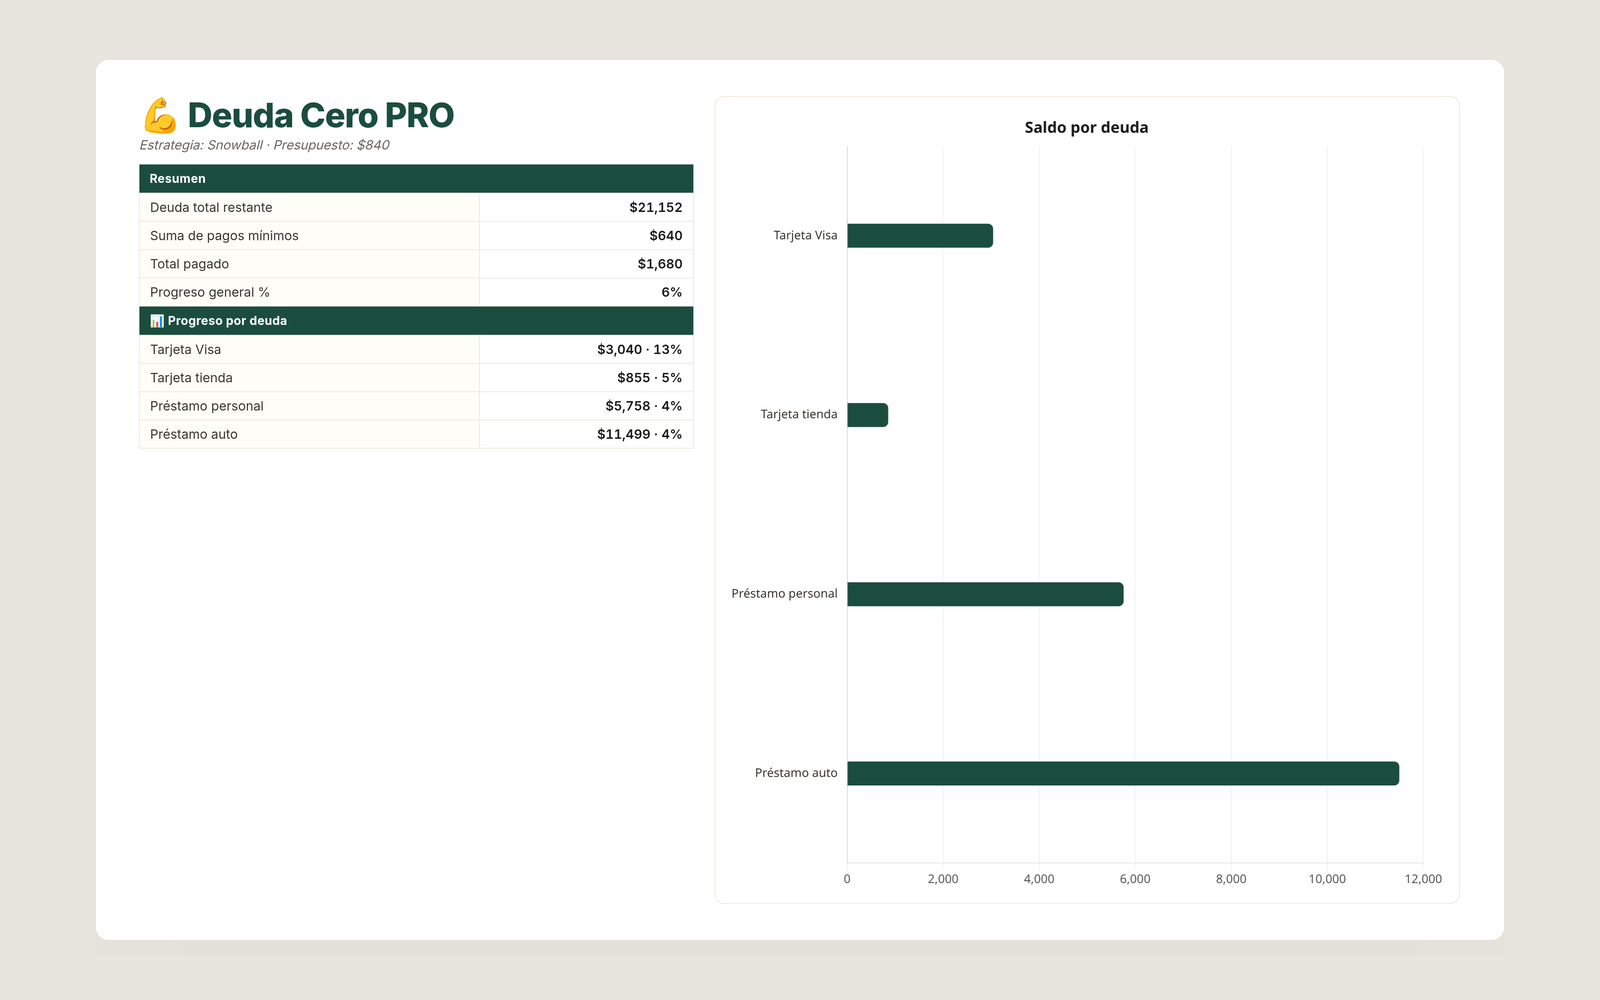
Task: Select the Tarjeta tienda bar in chart
Action: 868,415
